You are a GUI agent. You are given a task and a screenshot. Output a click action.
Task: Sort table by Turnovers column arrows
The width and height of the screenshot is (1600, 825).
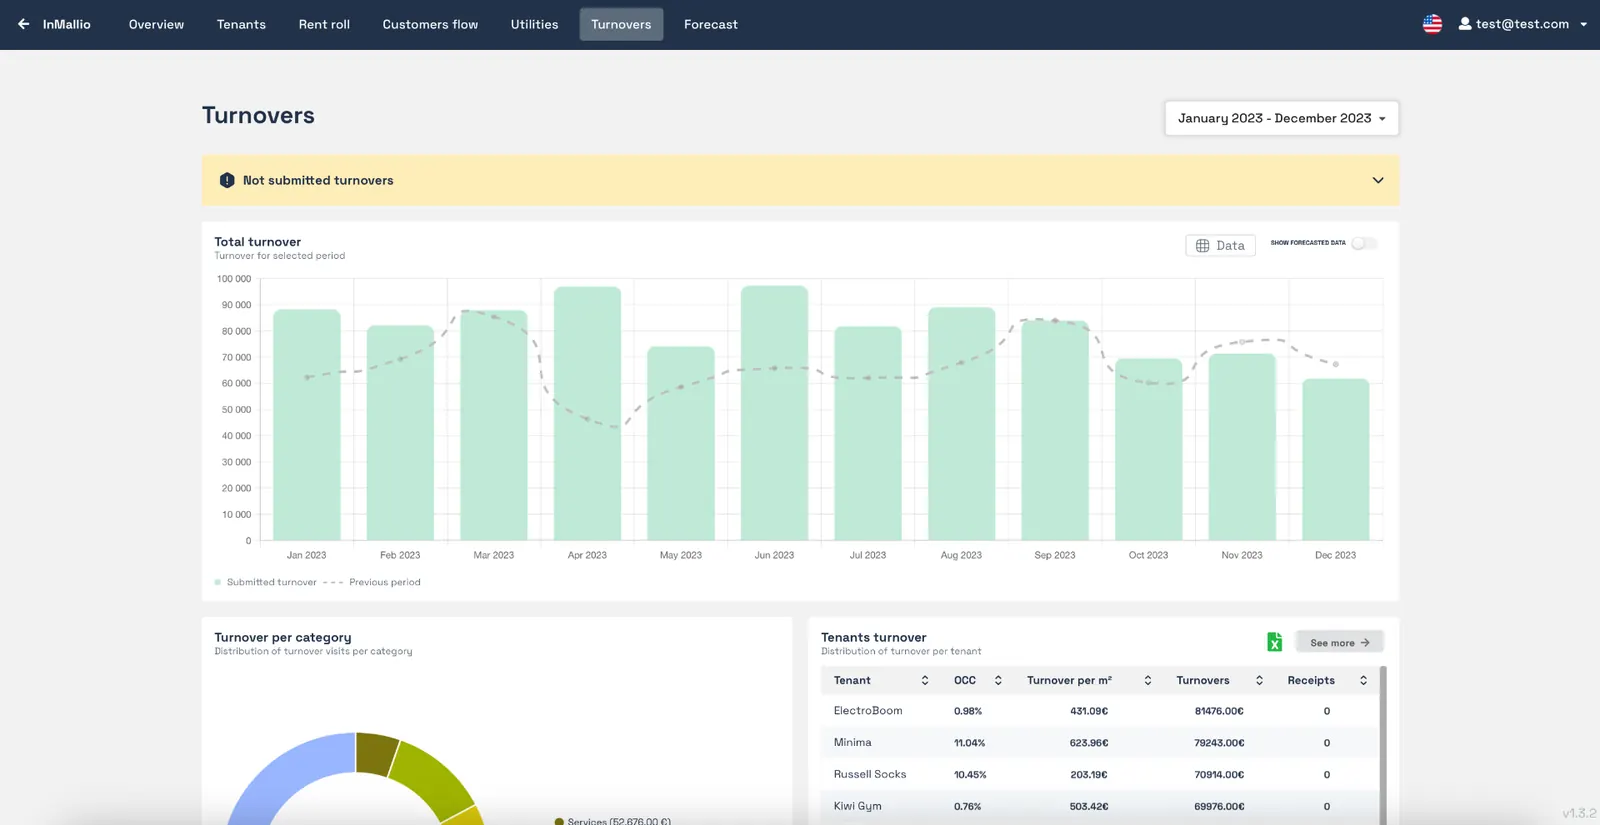pyautogui.click(x=1259, y=680)
